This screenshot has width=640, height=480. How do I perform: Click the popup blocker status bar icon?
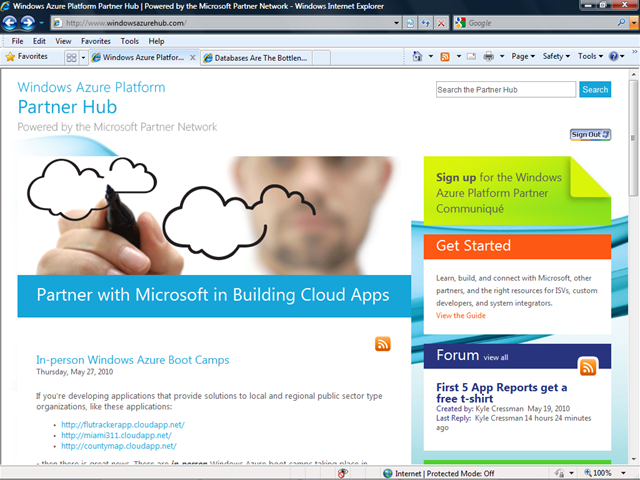pyautogui.click(x=343, y=473)
